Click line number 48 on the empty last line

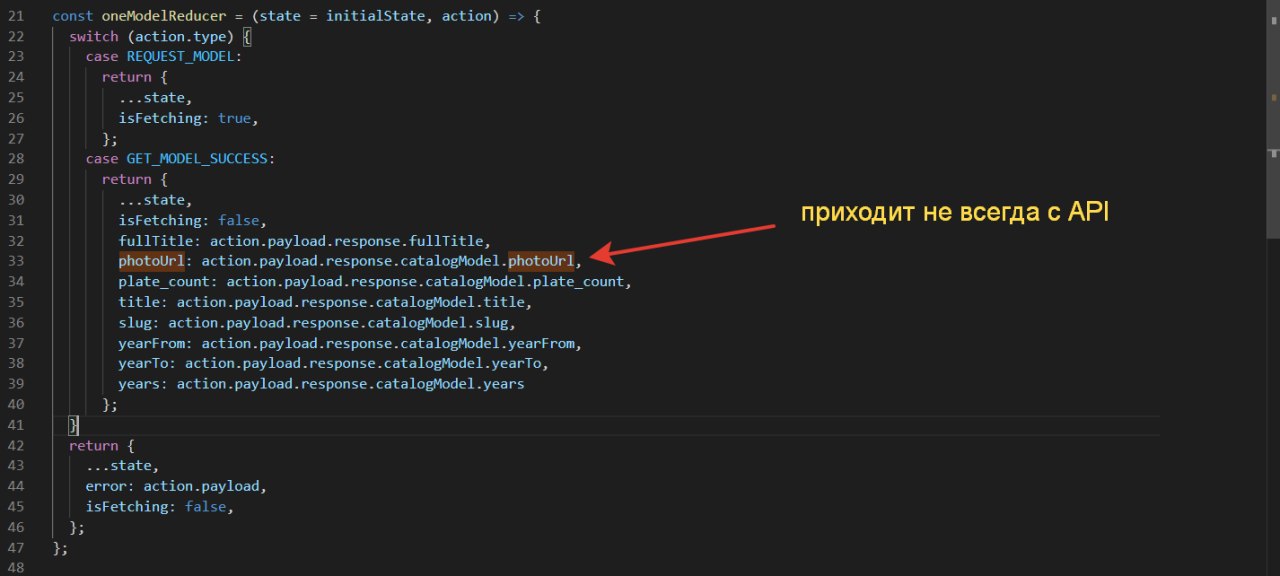[x=15, y=569]
